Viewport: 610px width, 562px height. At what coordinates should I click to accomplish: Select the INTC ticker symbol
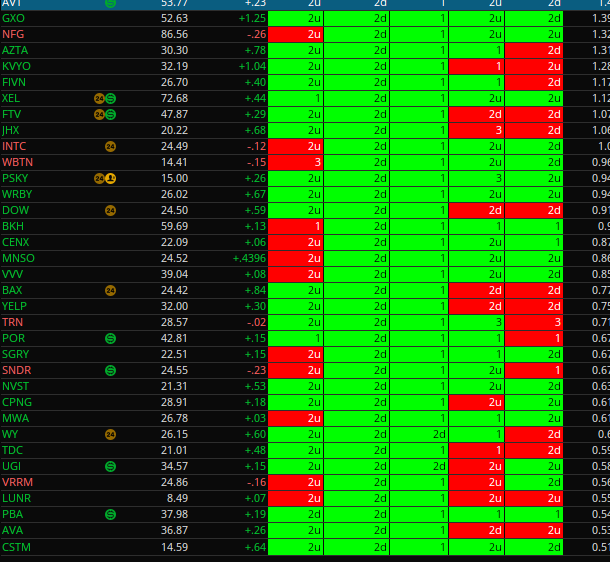pos(14,146)
